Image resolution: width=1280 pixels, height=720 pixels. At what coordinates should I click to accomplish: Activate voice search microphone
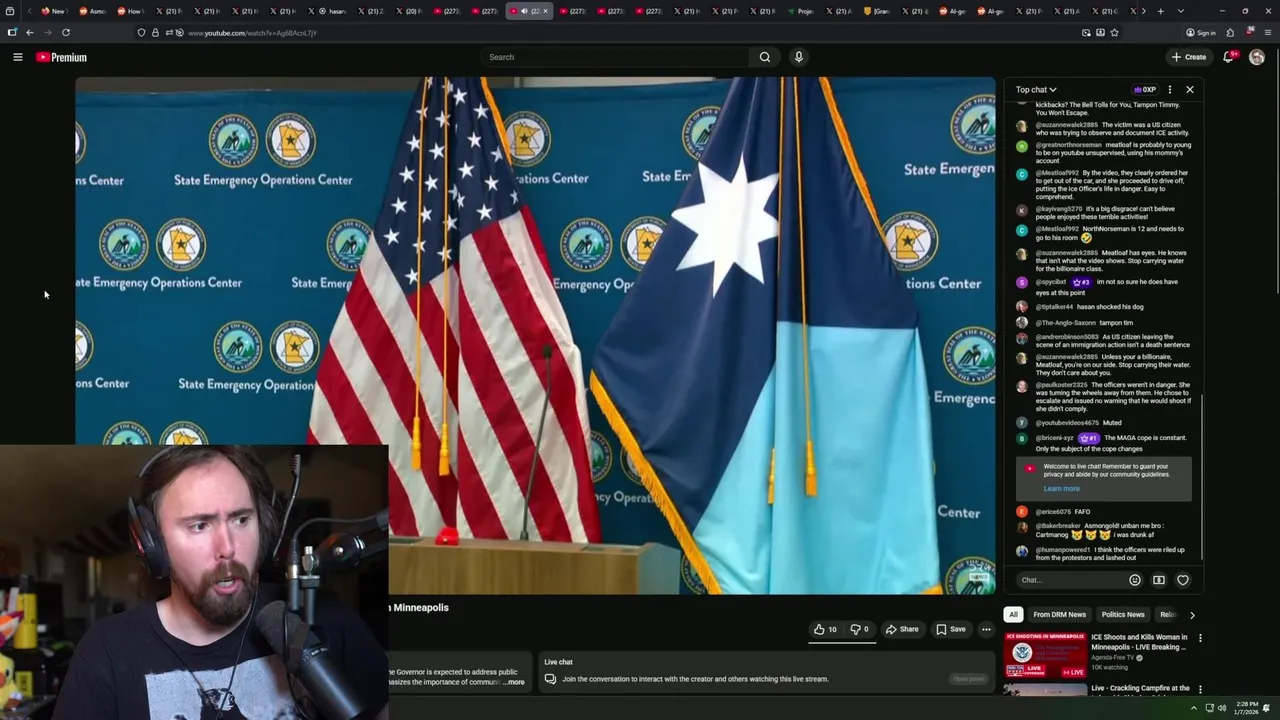coord(798,57)
